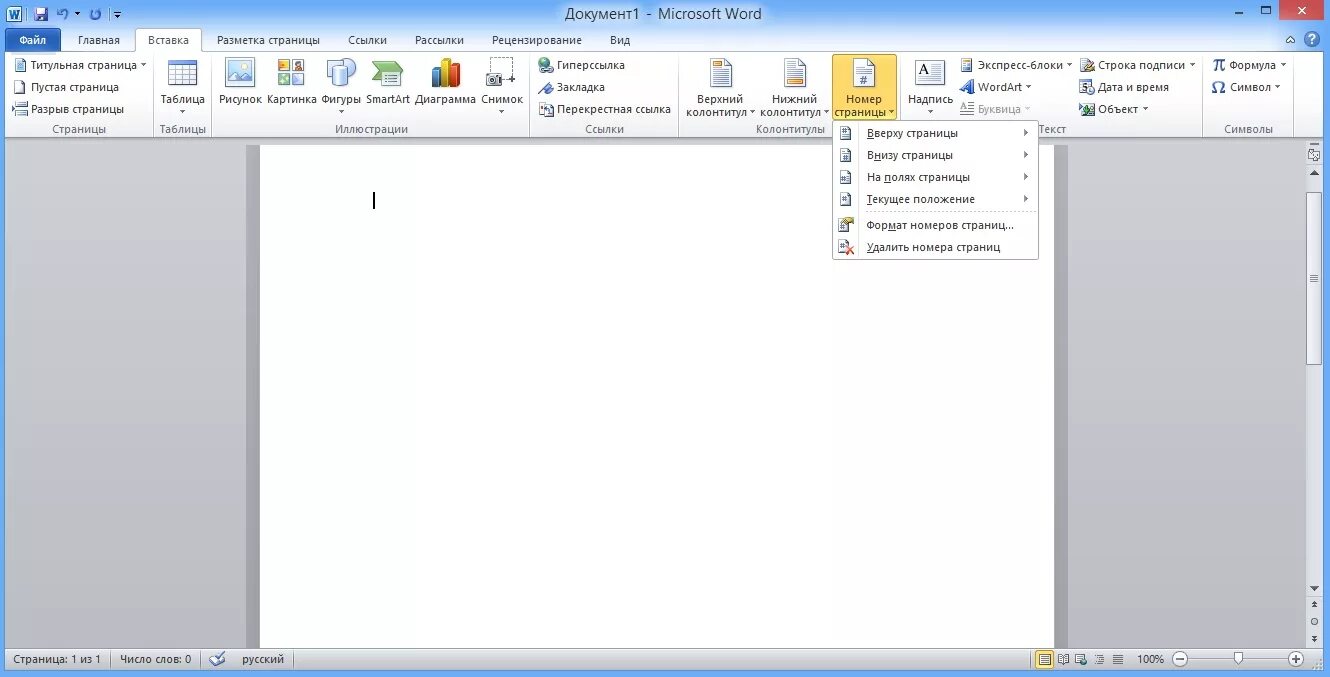Add a hyperlink with Гиперссылка

(582, 65)
